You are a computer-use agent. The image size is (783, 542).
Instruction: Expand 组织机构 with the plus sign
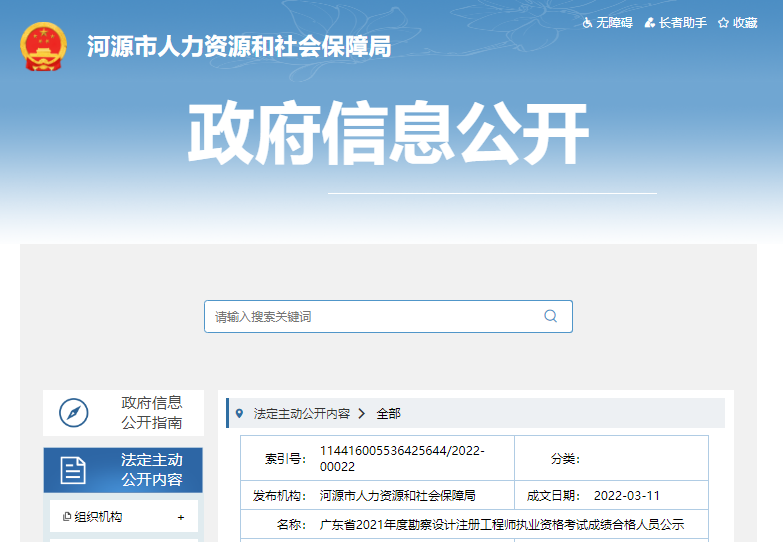(x=181, y=518)
